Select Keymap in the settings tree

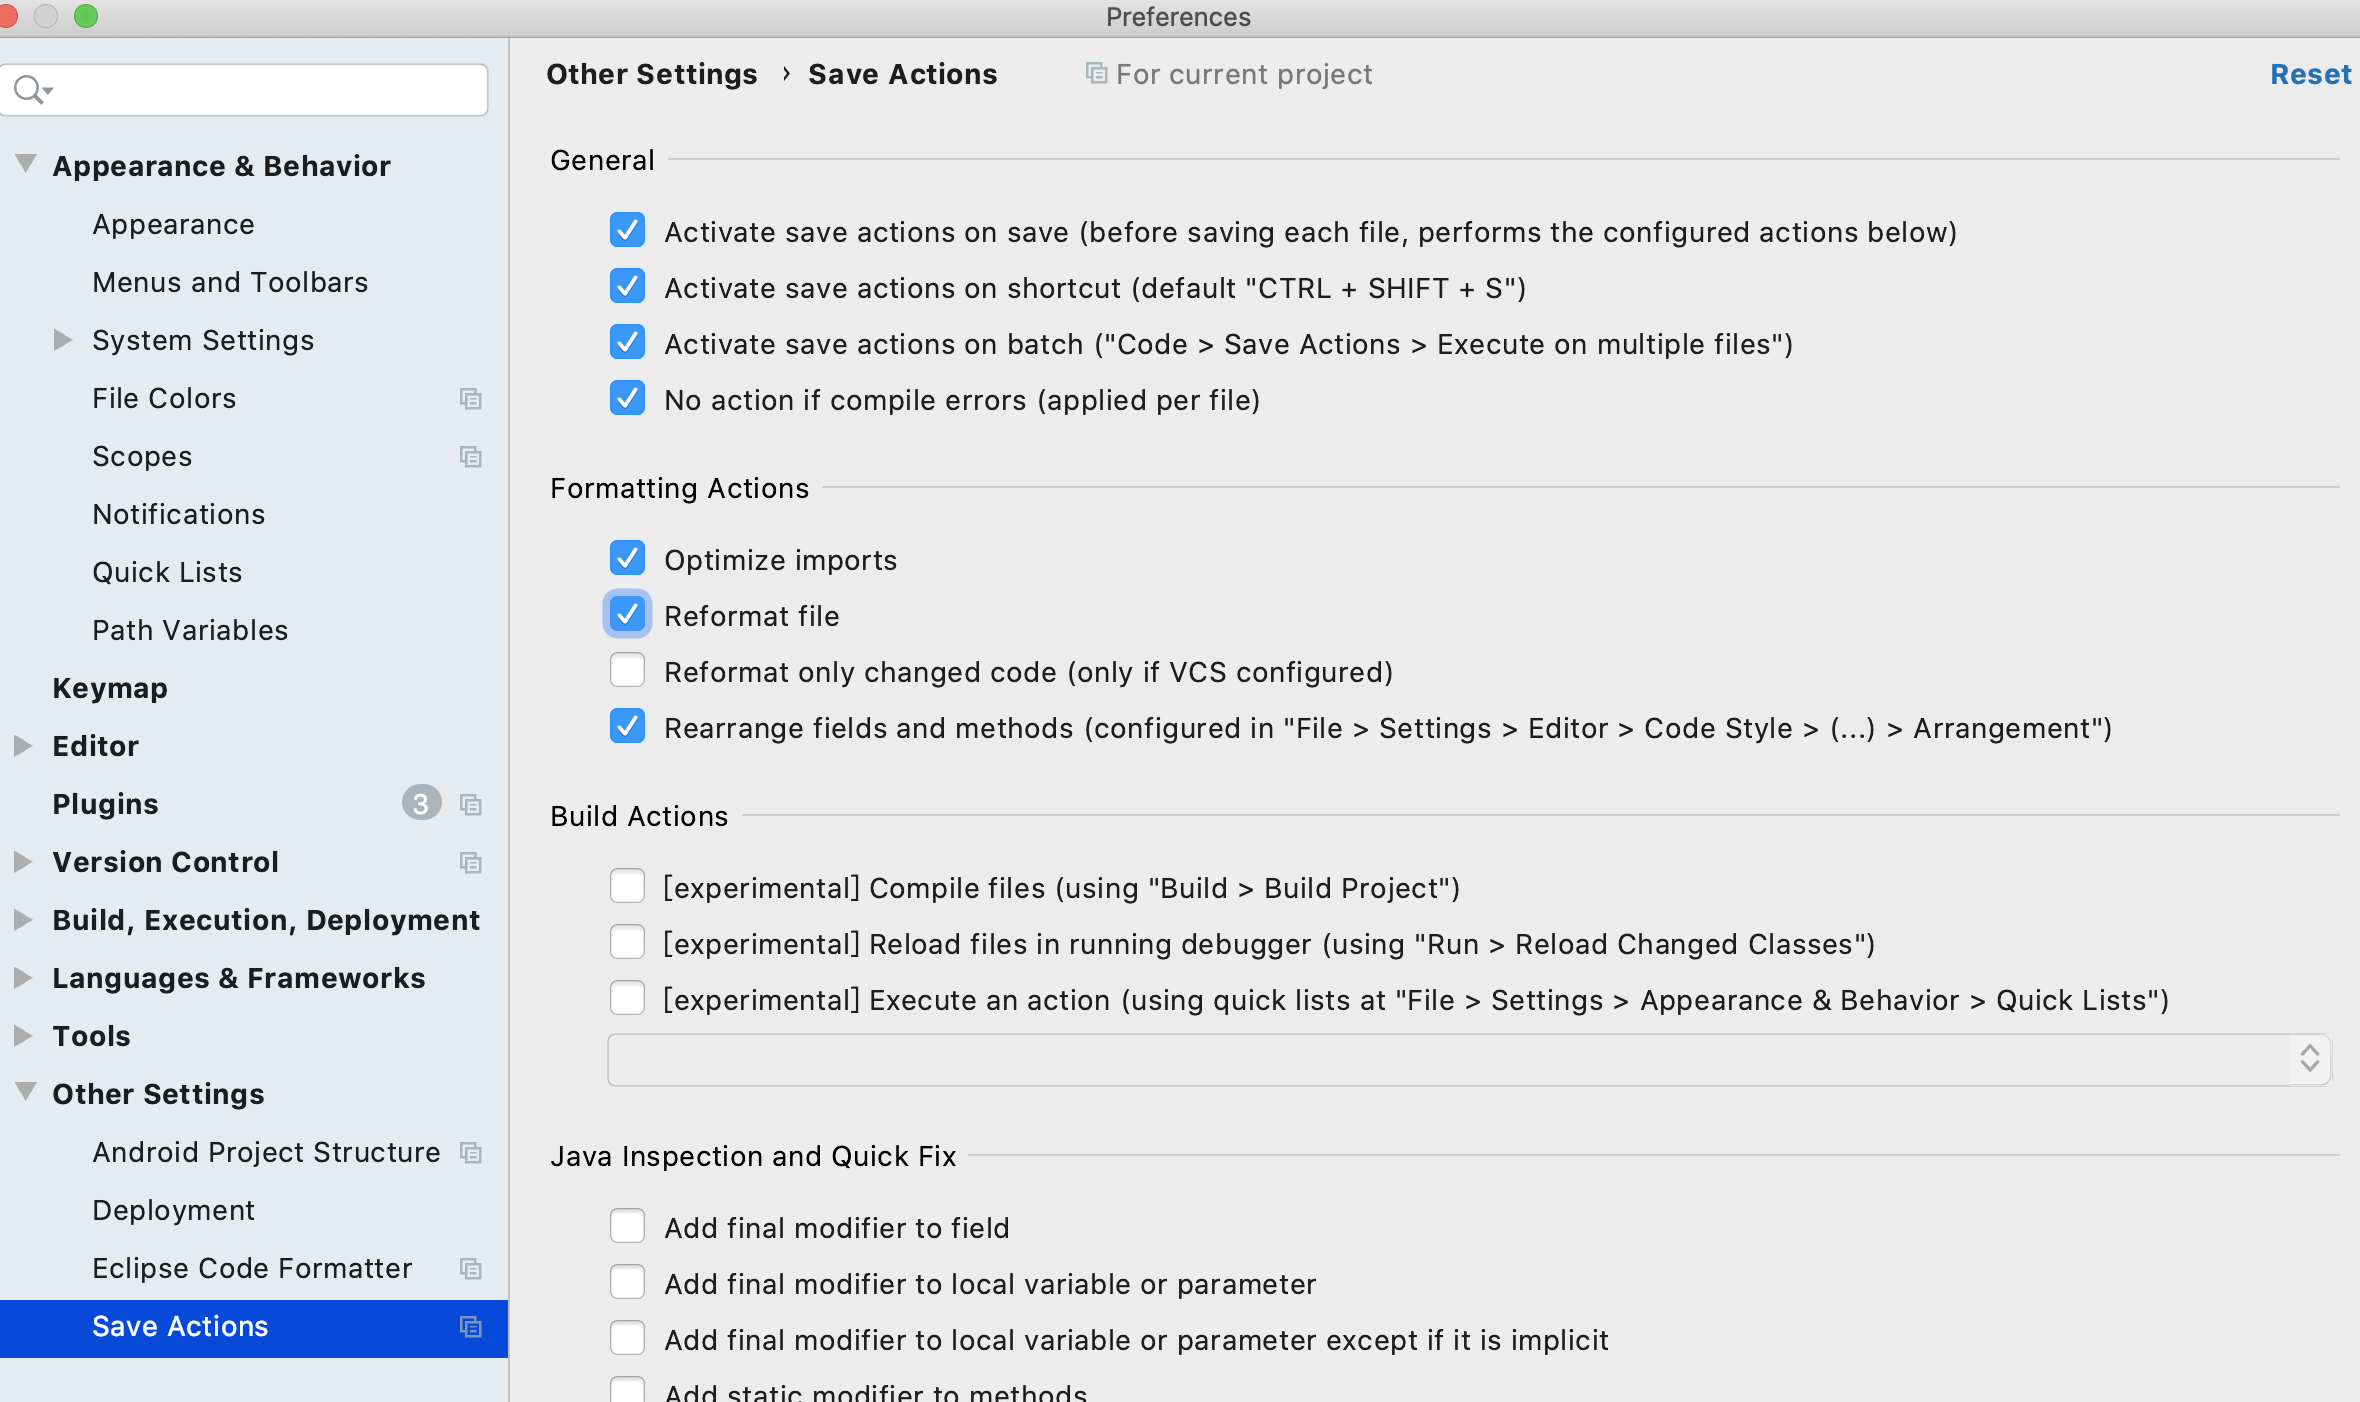pyautogui.click(x=110, y=688)
